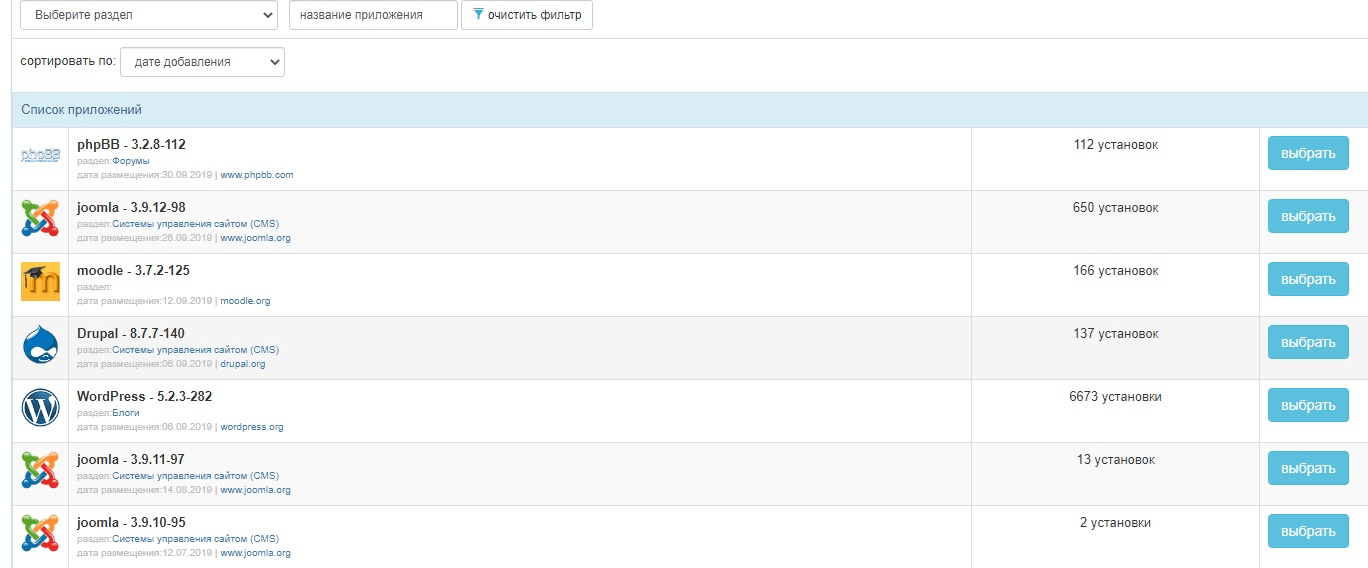This screenshot has width=1368, height=568.
Task: Click the WordPress logo icon
Action: 40,407
